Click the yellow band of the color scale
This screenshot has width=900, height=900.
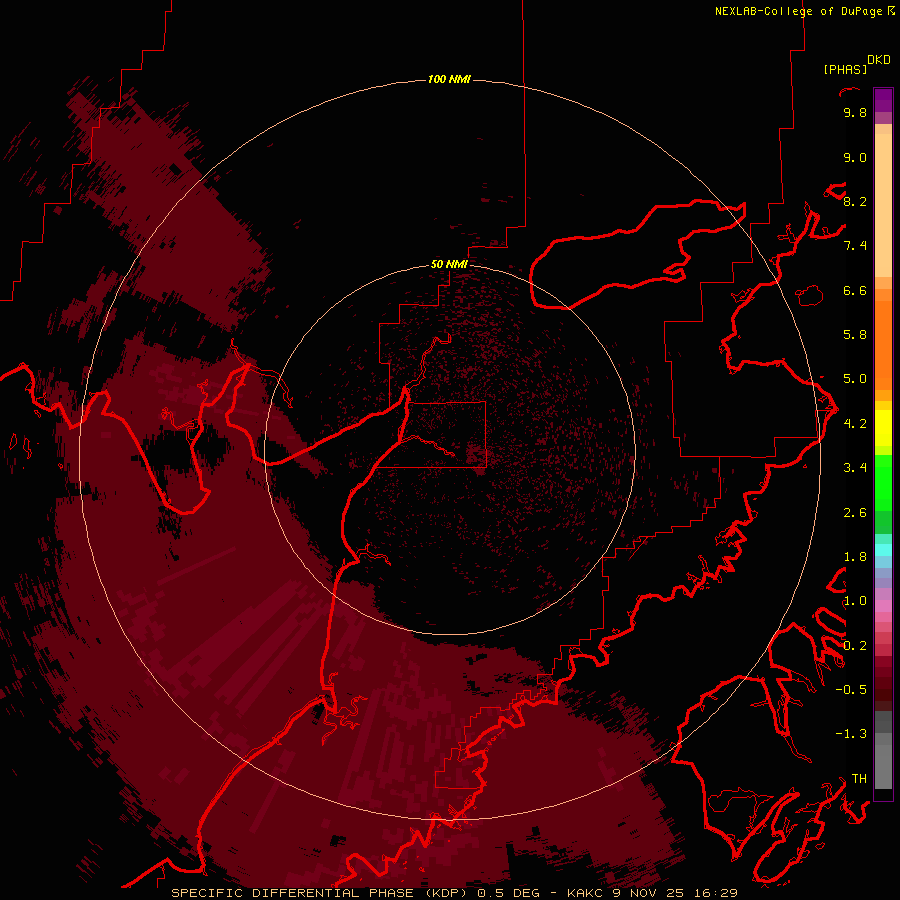click(x=883, y=428)
